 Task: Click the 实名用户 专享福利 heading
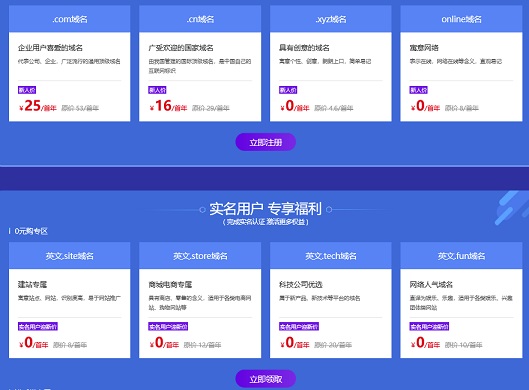point(266,208)
